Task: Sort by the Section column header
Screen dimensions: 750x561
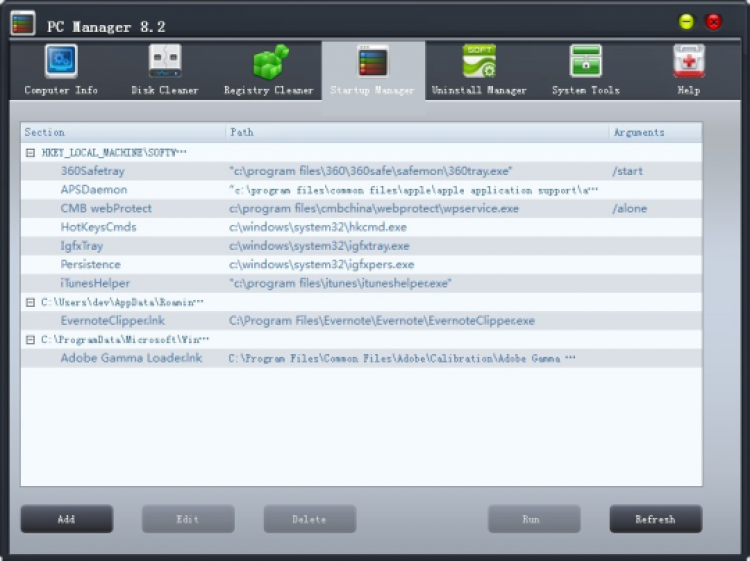Action: pyautogui.click(x=122, y=132)
